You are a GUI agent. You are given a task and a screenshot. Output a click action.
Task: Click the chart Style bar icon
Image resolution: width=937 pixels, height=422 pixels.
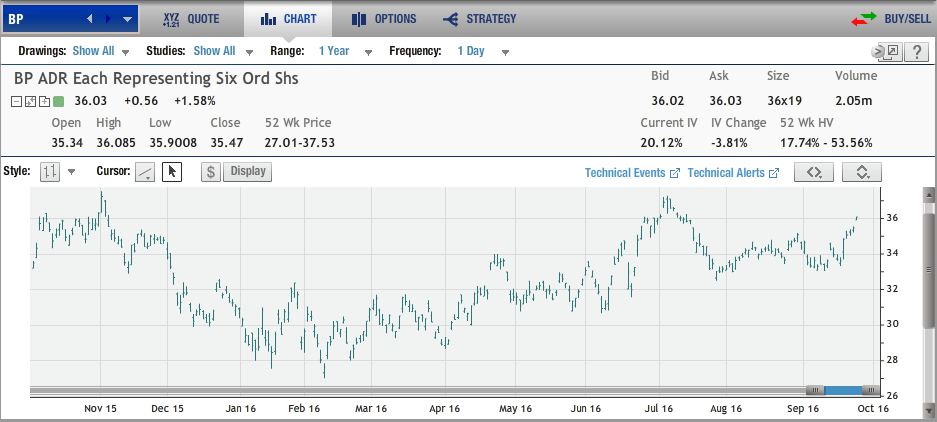pos(50,172)
